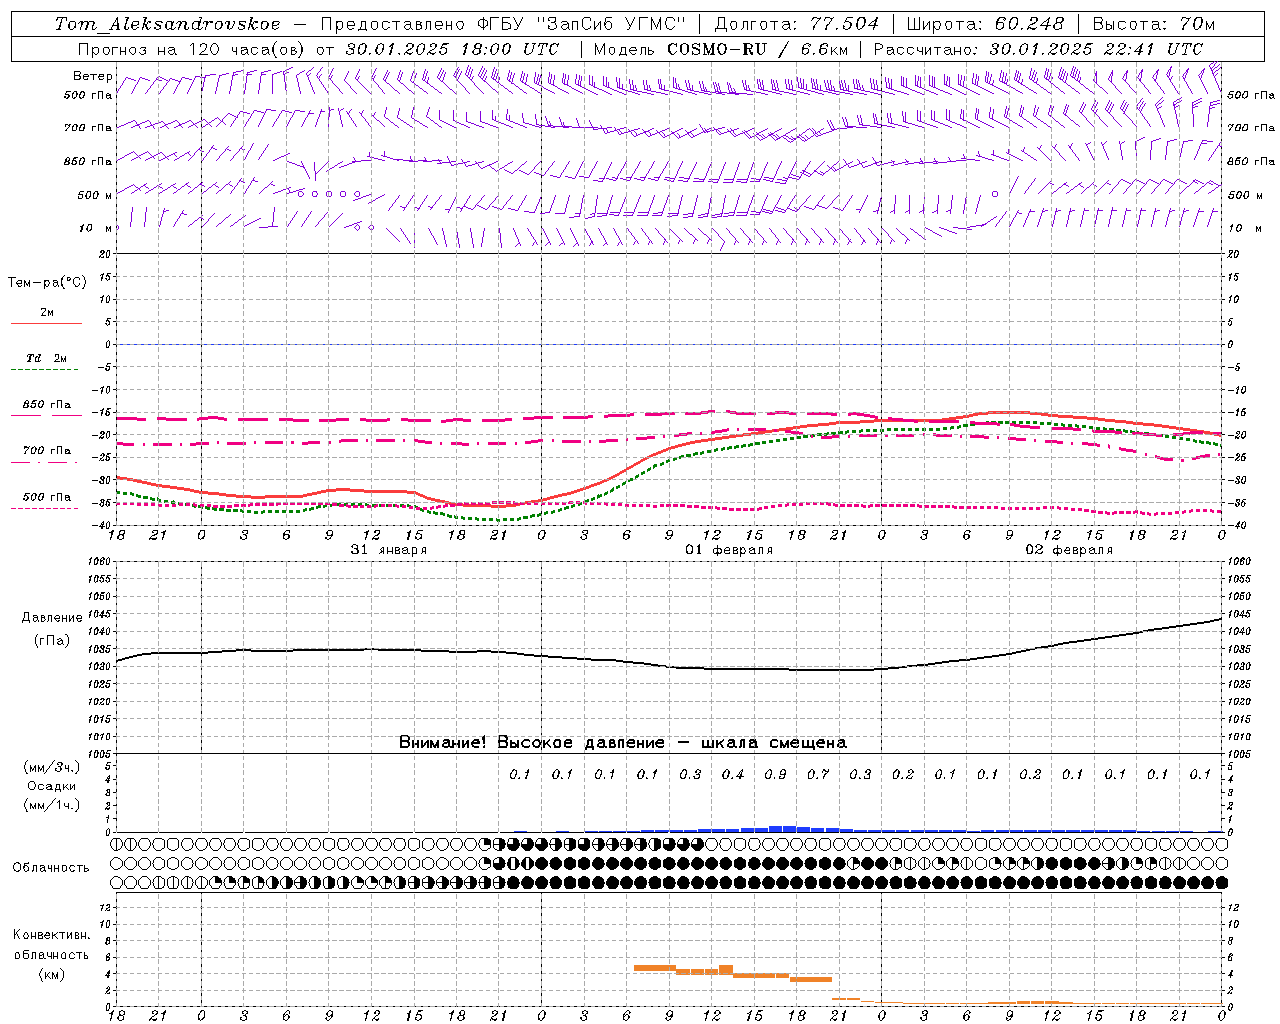Select the forecast start time 30.01.2025 18:00 UTC
This screenshot has height=1024, width=1280.
pyautogui.click(x=452, y=48)
